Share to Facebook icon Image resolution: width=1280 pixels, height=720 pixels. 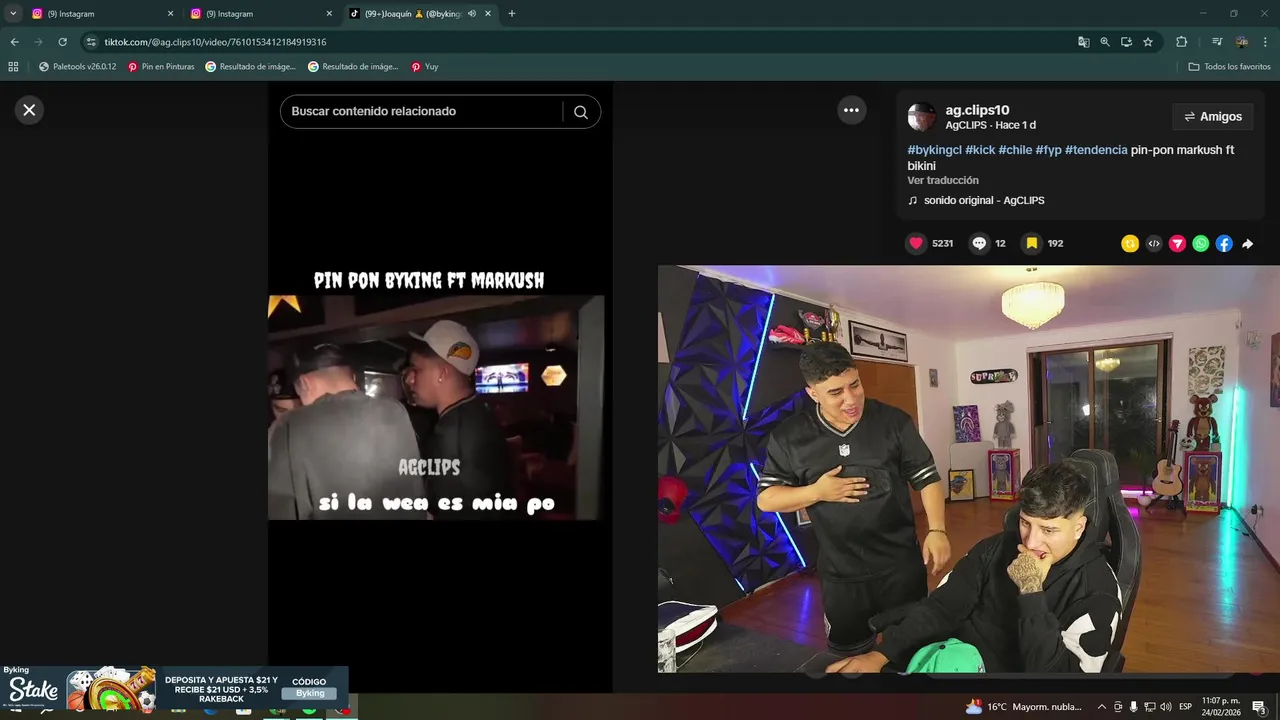pos(1224,243)
